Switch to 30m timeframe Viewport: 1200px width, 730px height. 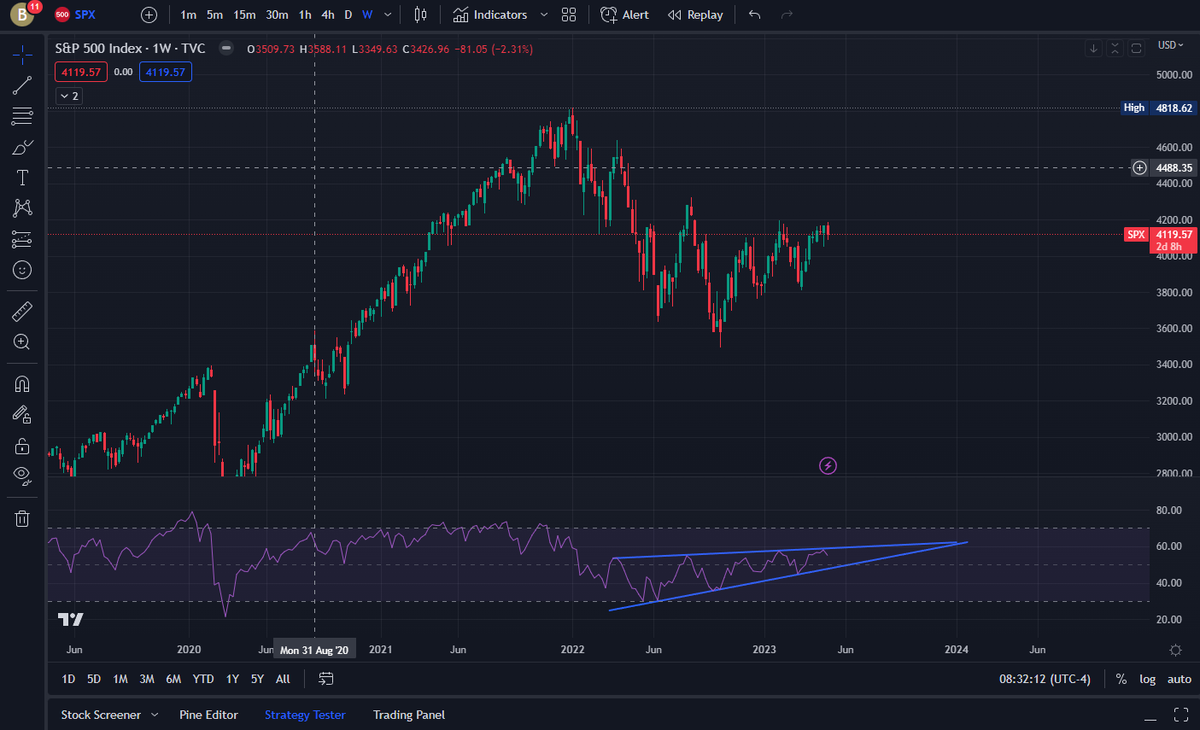[x=277, y=15]
